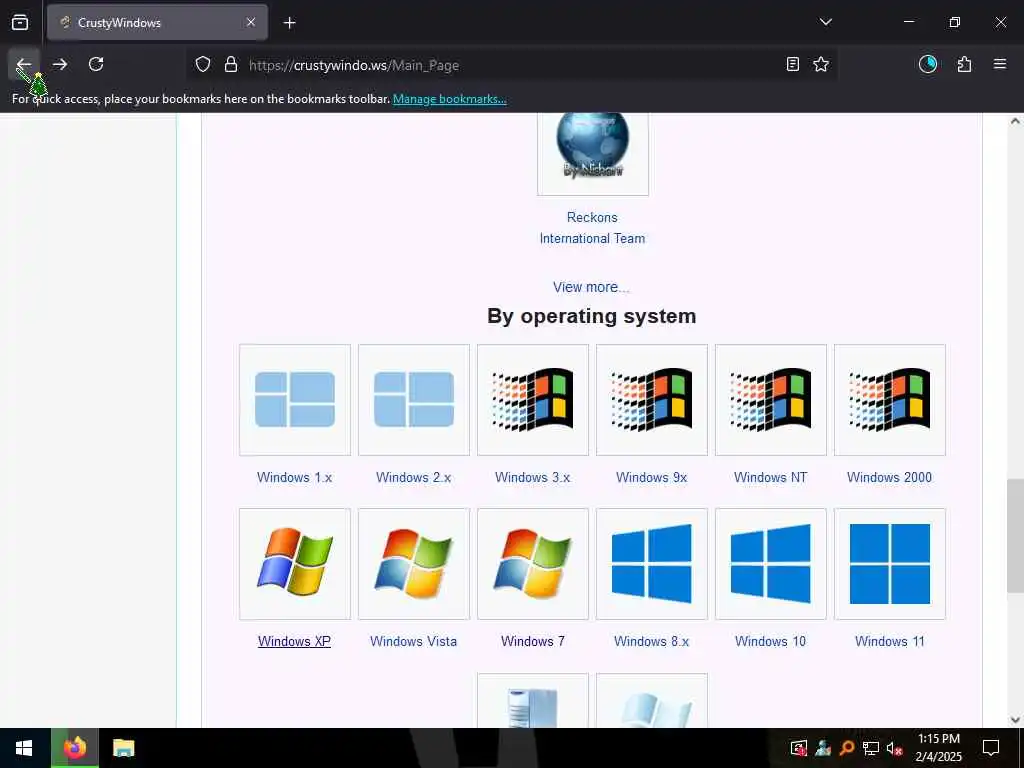Open the Windows Start menu

coord(24,748)
